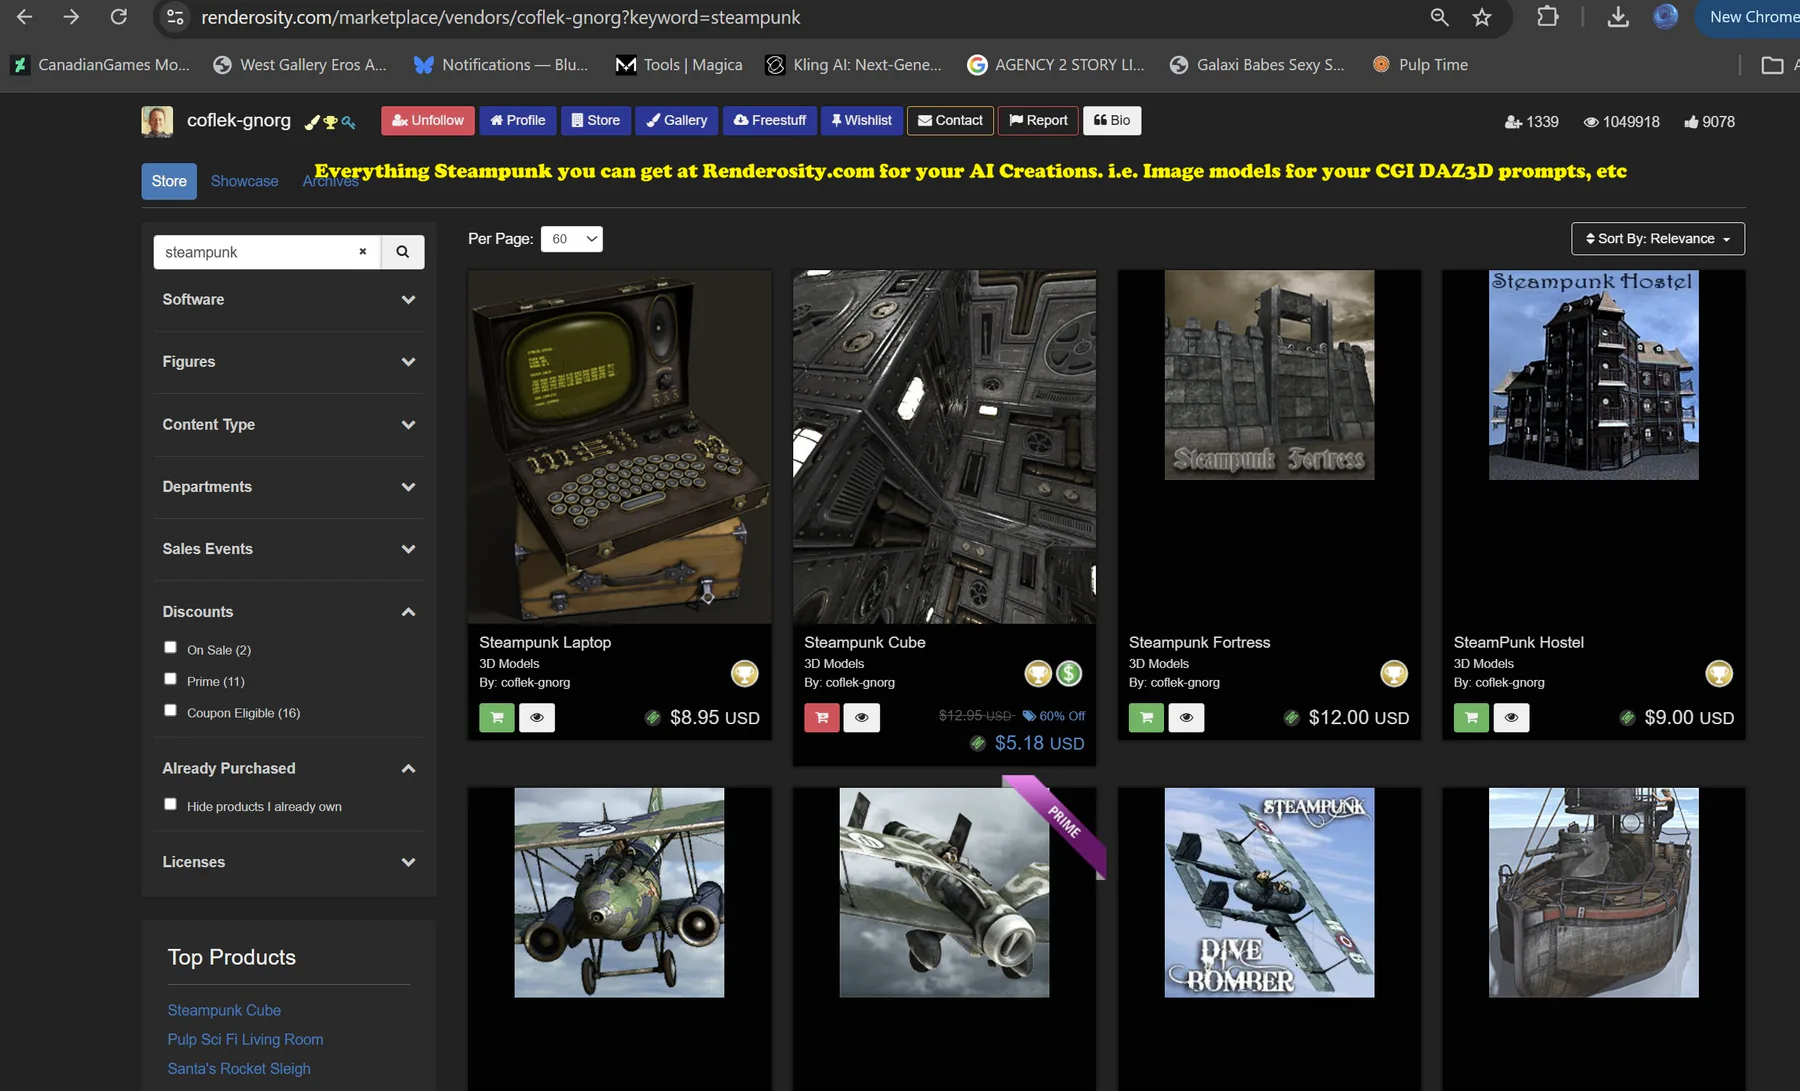The width and height of the screenshot is (1800, 1091).
Task: Open Chrome downloads icon
Action: coord(1617,17)
